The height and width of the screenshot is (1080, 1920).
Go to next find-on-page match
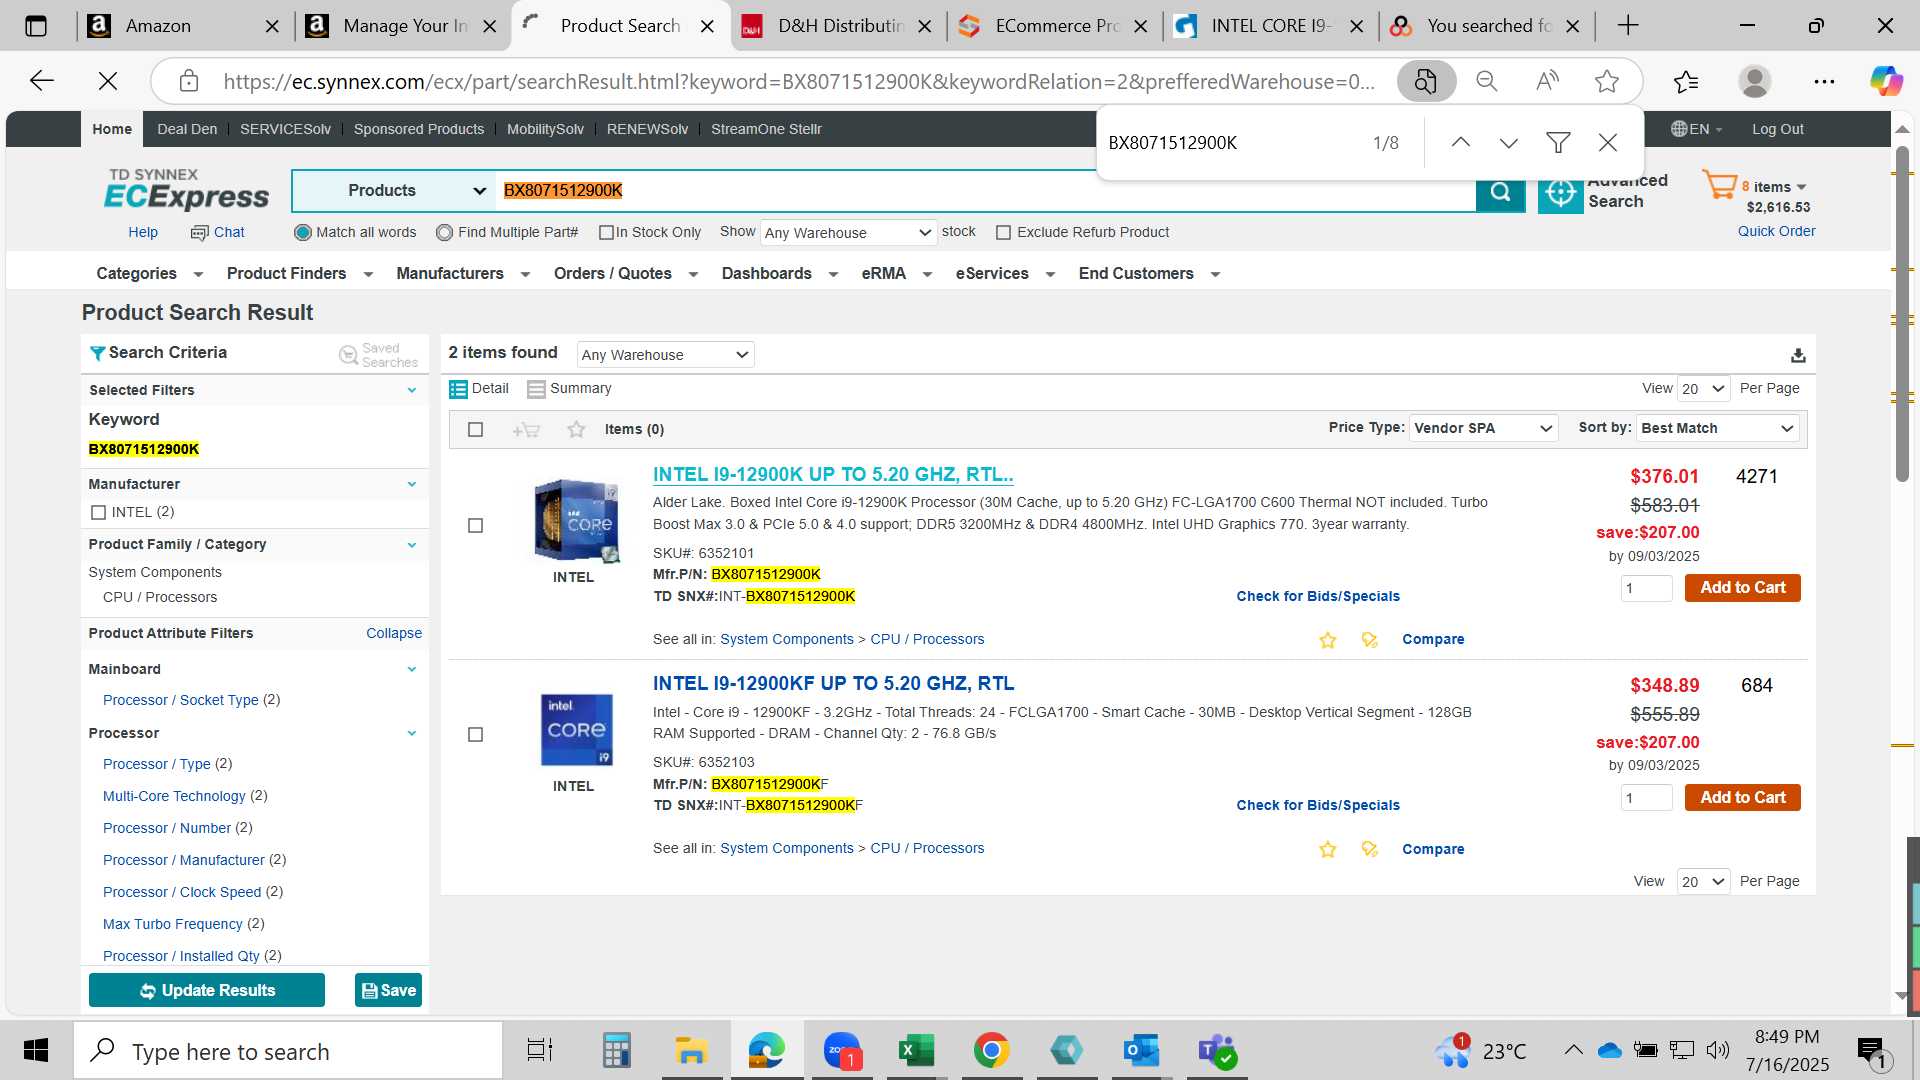[x=1509, y=143]
